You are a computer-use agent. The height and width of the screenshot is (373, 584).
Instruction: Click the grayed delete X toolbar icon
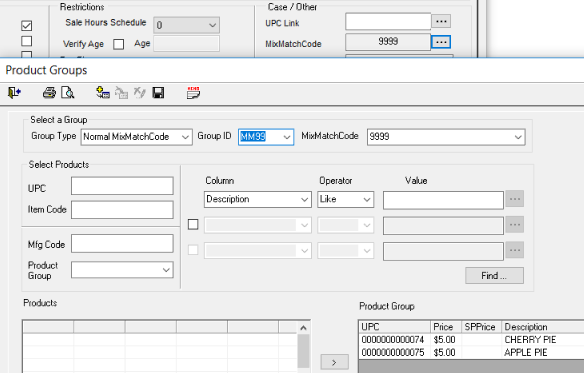click(x=139, y=92)
